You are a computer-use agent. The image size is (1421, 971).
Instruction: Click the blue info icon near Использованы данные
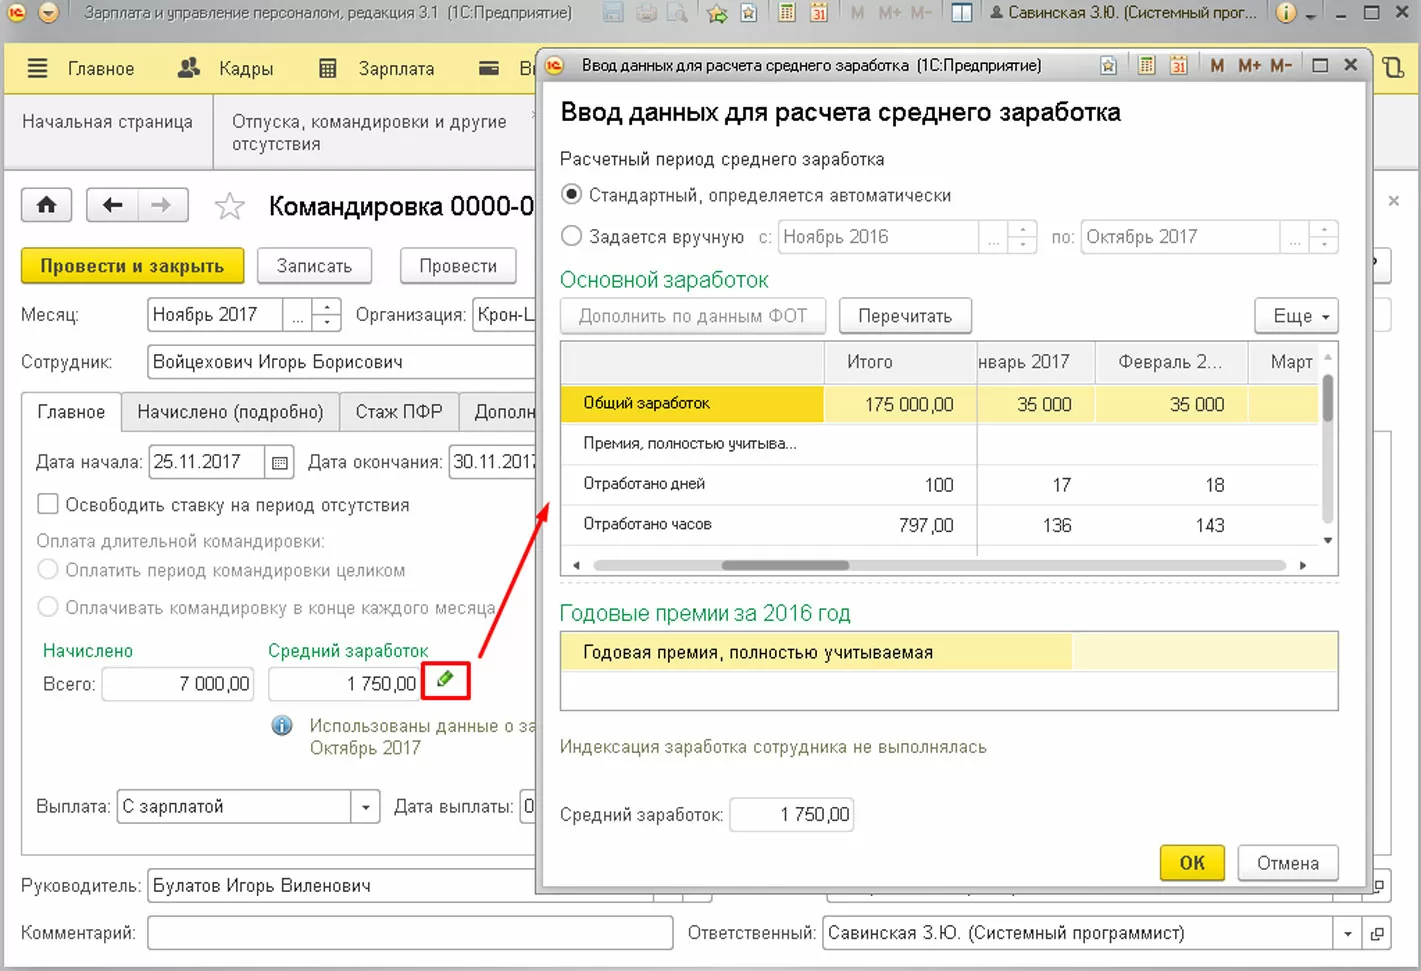(282, 726)
